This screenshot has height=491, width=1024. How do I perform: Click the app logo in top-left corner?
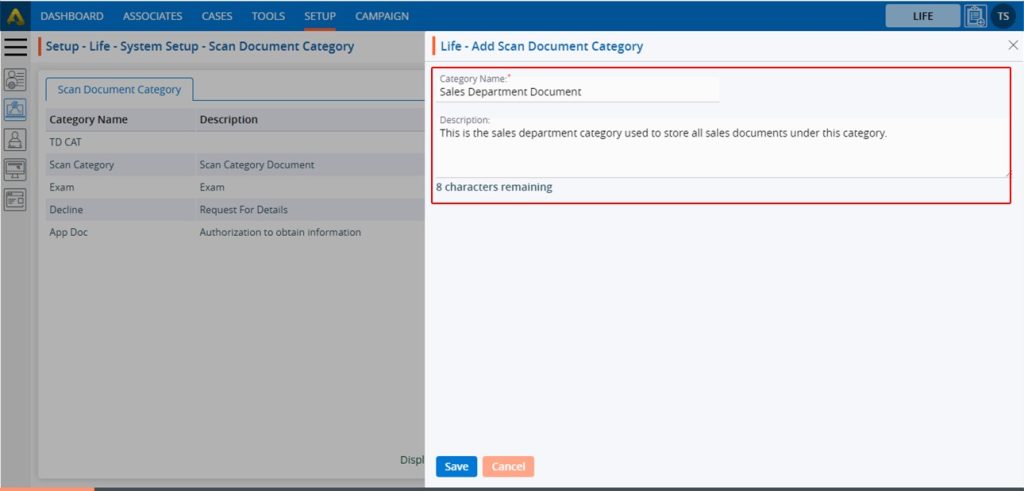(x=15, y=16)
